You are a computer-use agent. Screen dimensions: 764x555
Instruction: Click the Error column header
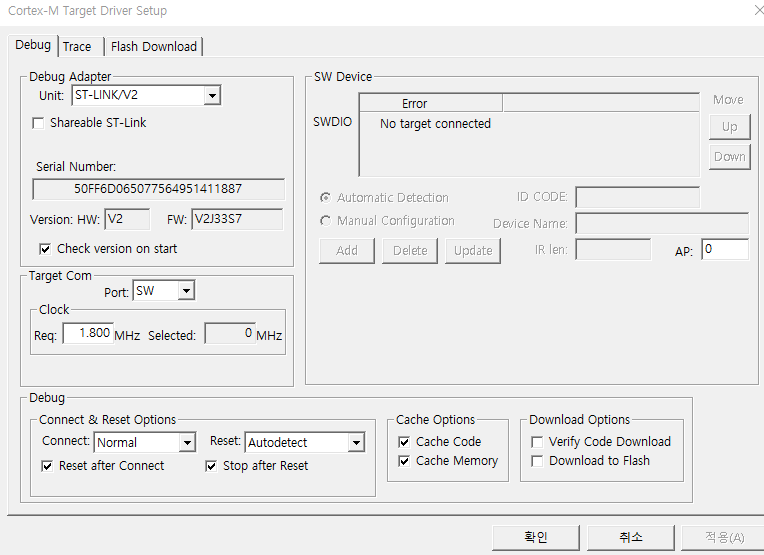(x=431, y=103)
